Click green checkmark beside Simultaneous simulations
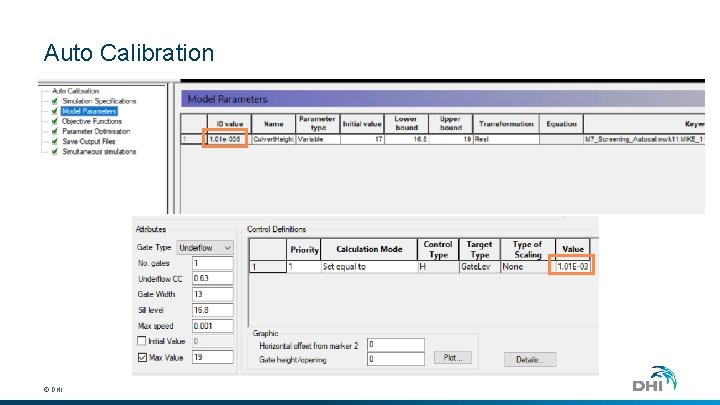Viewport: 720px width, 405px height. (x=55, y=152)
